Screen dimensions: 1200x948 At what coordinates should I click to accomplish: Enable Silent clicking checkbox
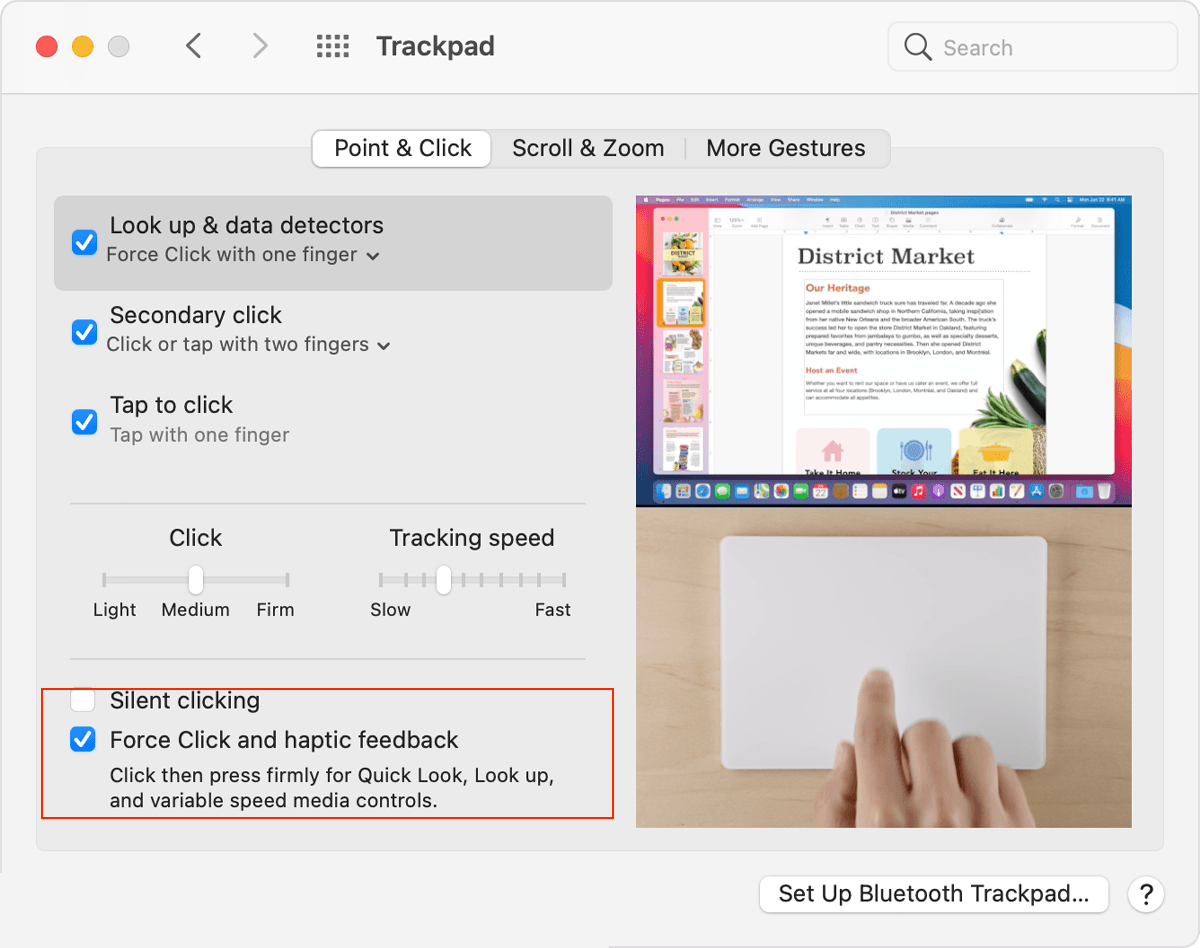[x=82, y=700]
